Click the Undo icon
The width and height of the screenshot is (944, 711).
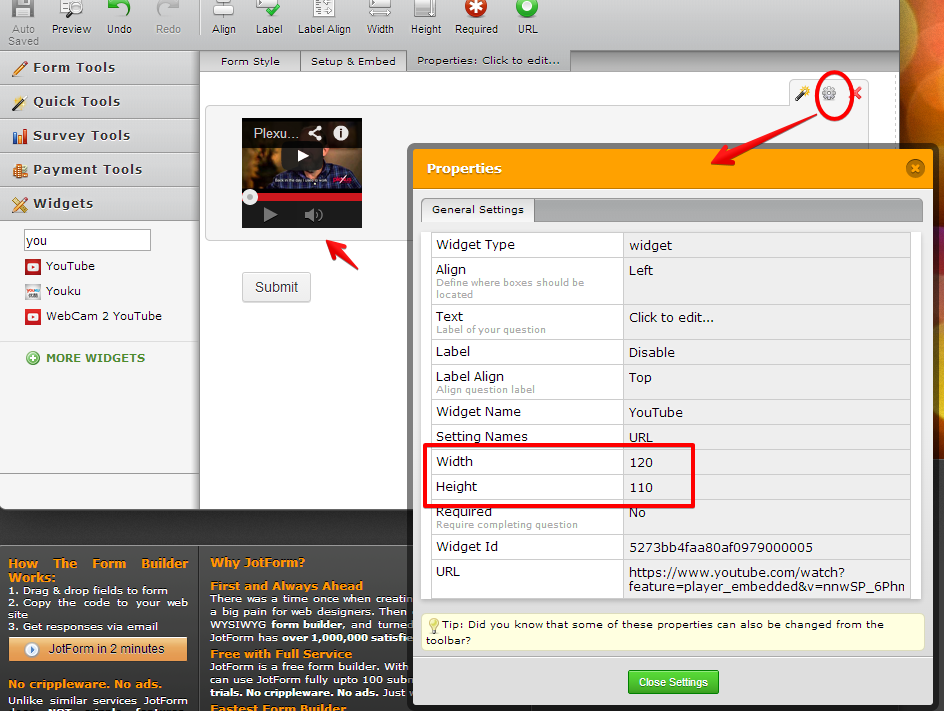click(119, 15)
